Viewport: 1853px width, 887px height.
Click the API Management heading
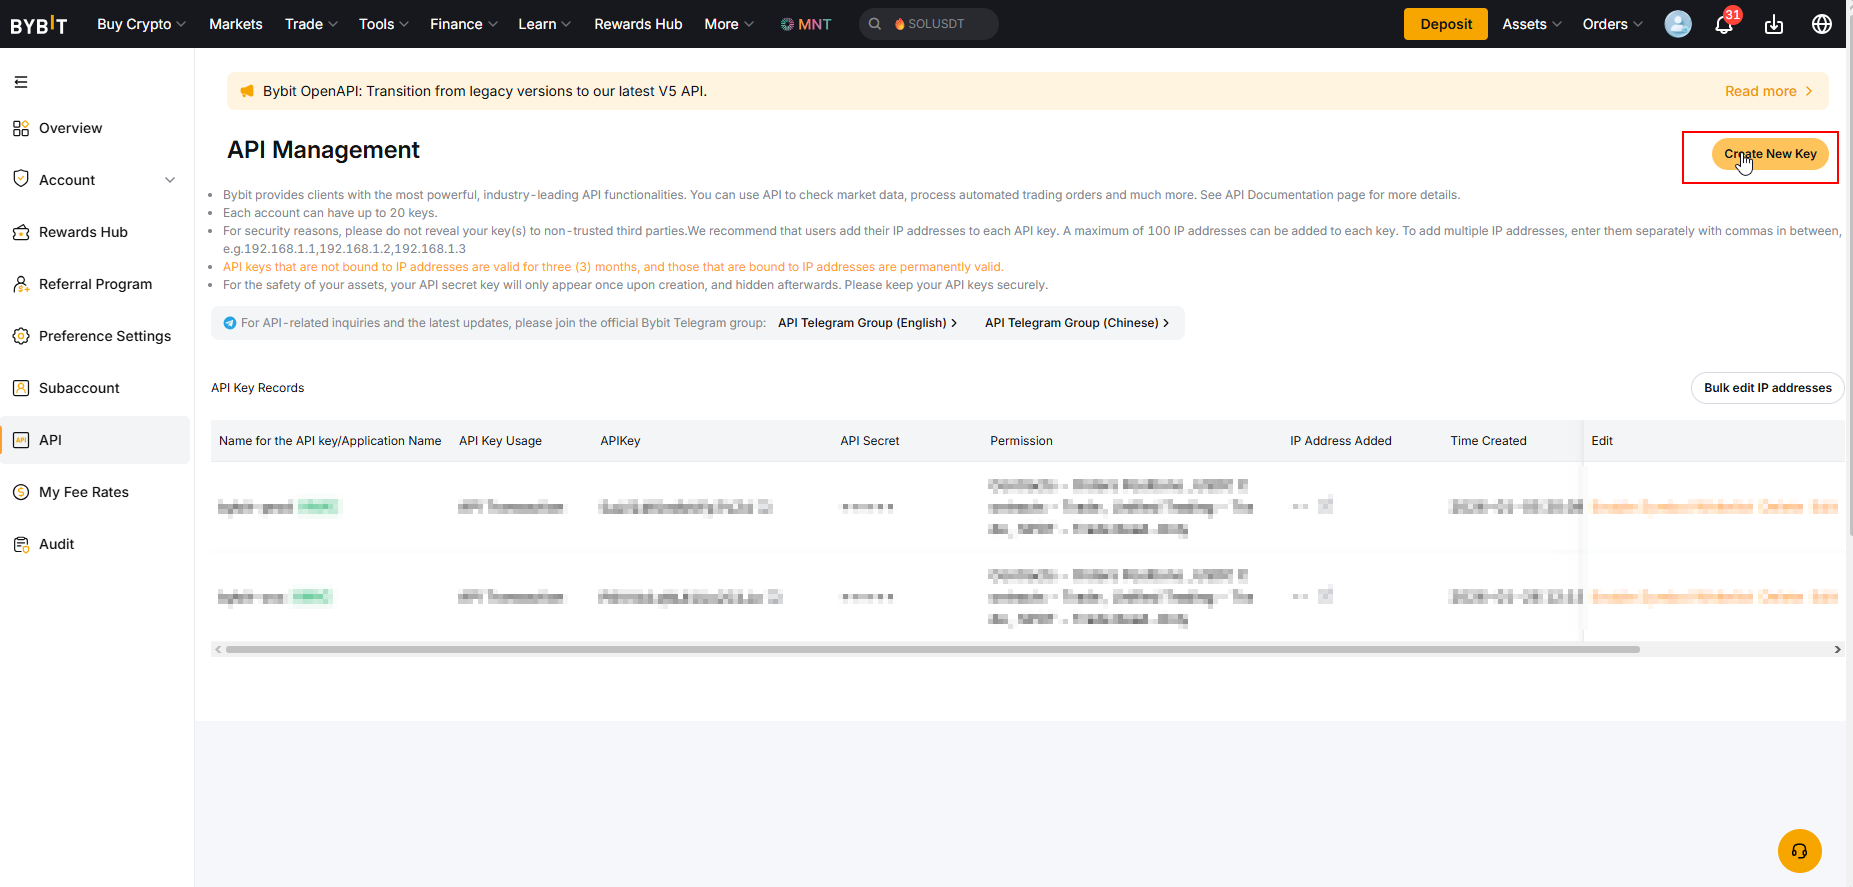tap(323, 150)
